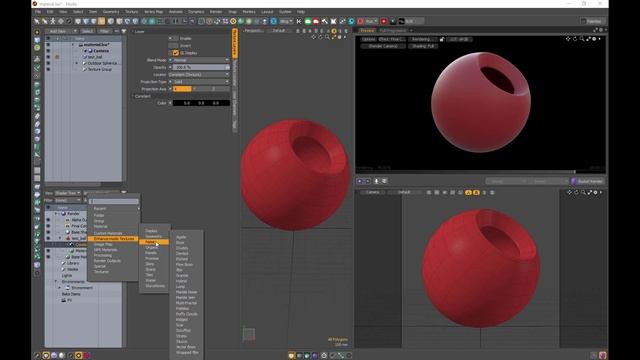Toggle visibility of Alpha Output shader layer
The image size is (640, 360).
pyautogui.click(x=48, y=220)
